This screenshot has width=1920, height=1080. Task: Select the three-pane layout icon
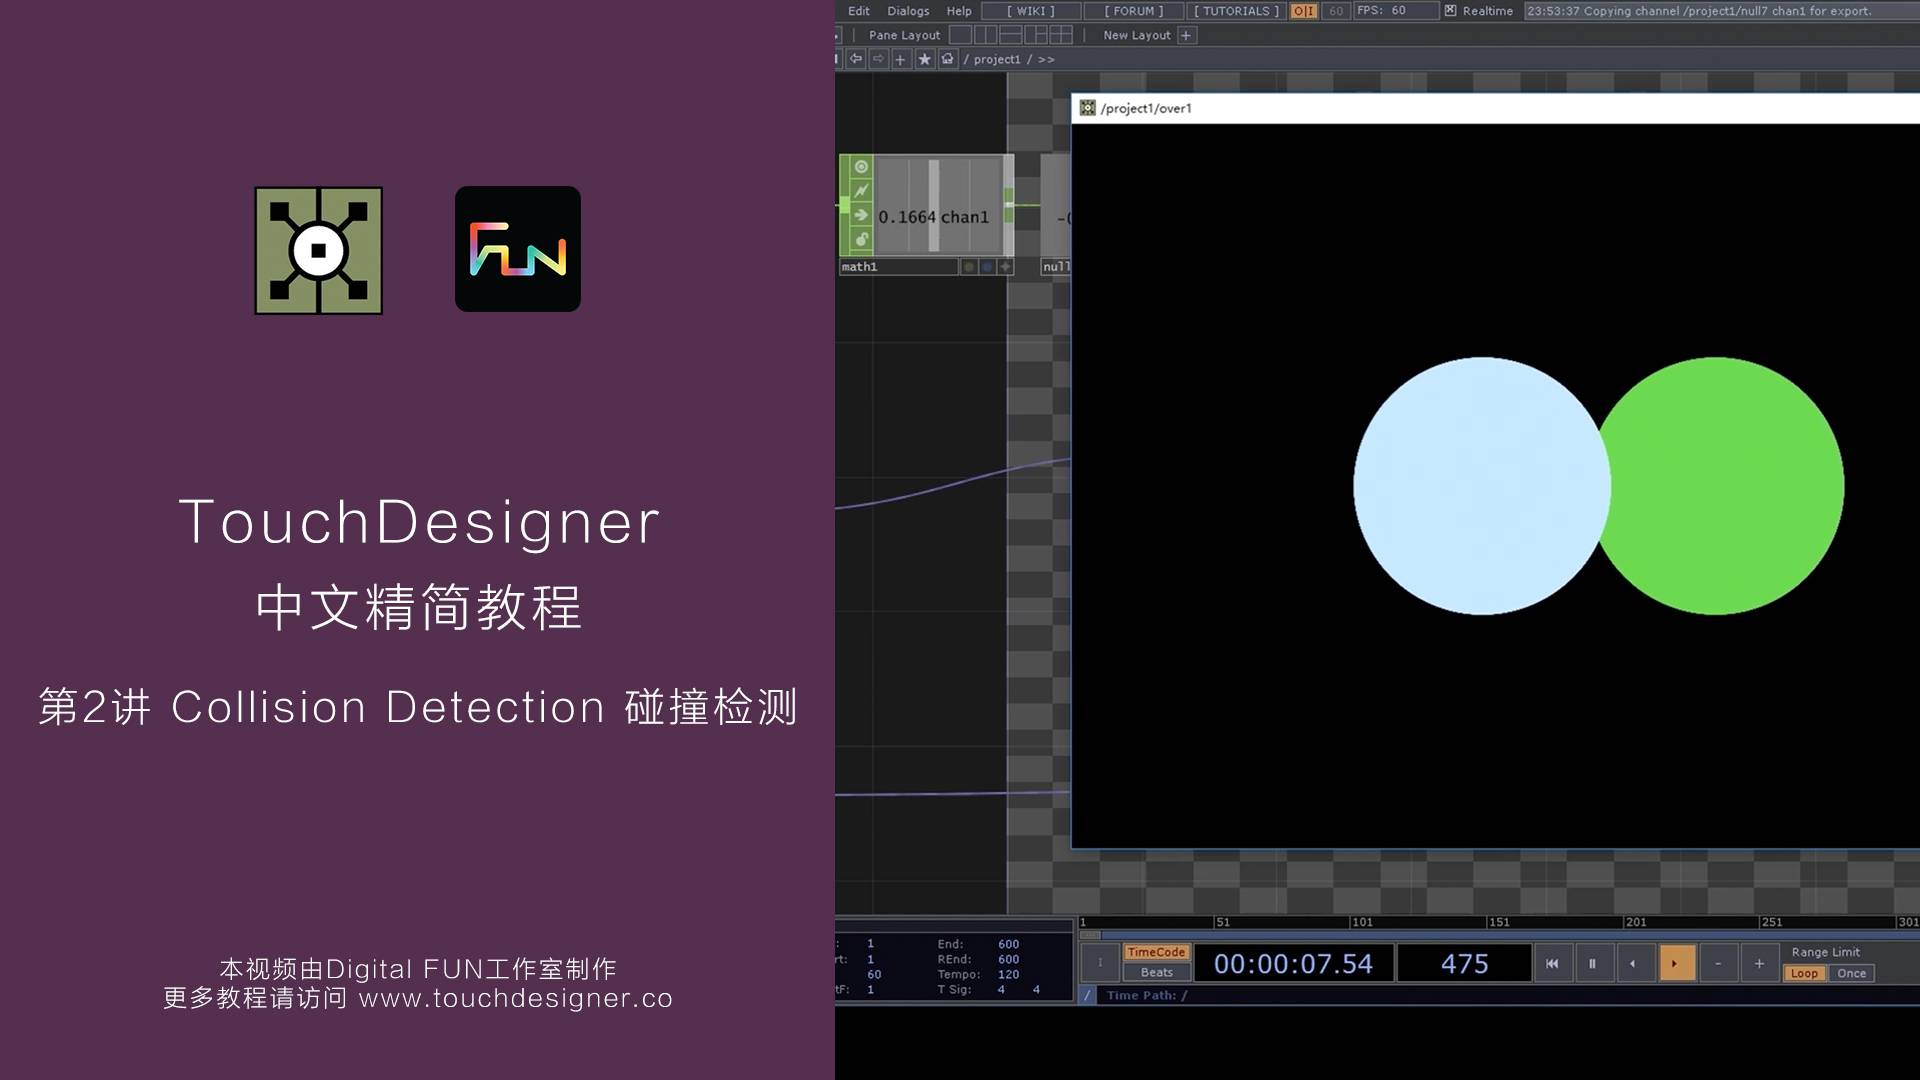pyautogui.click(x=1036, y=35)
